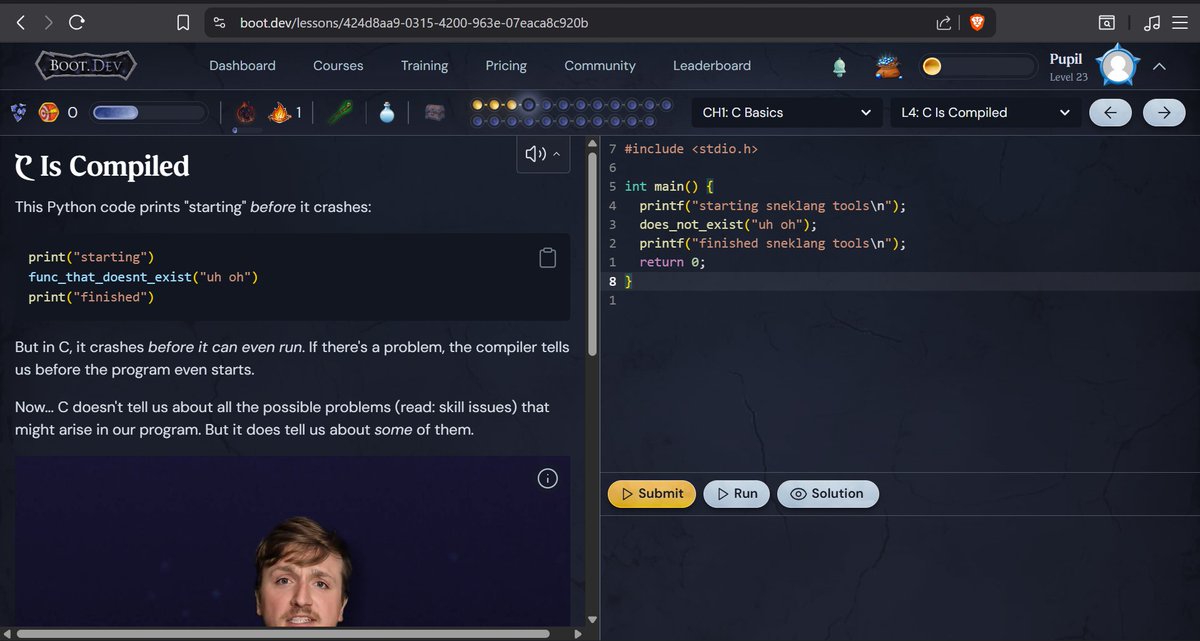Run the code in the editor
Screen dimensions: 1200x641
tap(736, 493)
